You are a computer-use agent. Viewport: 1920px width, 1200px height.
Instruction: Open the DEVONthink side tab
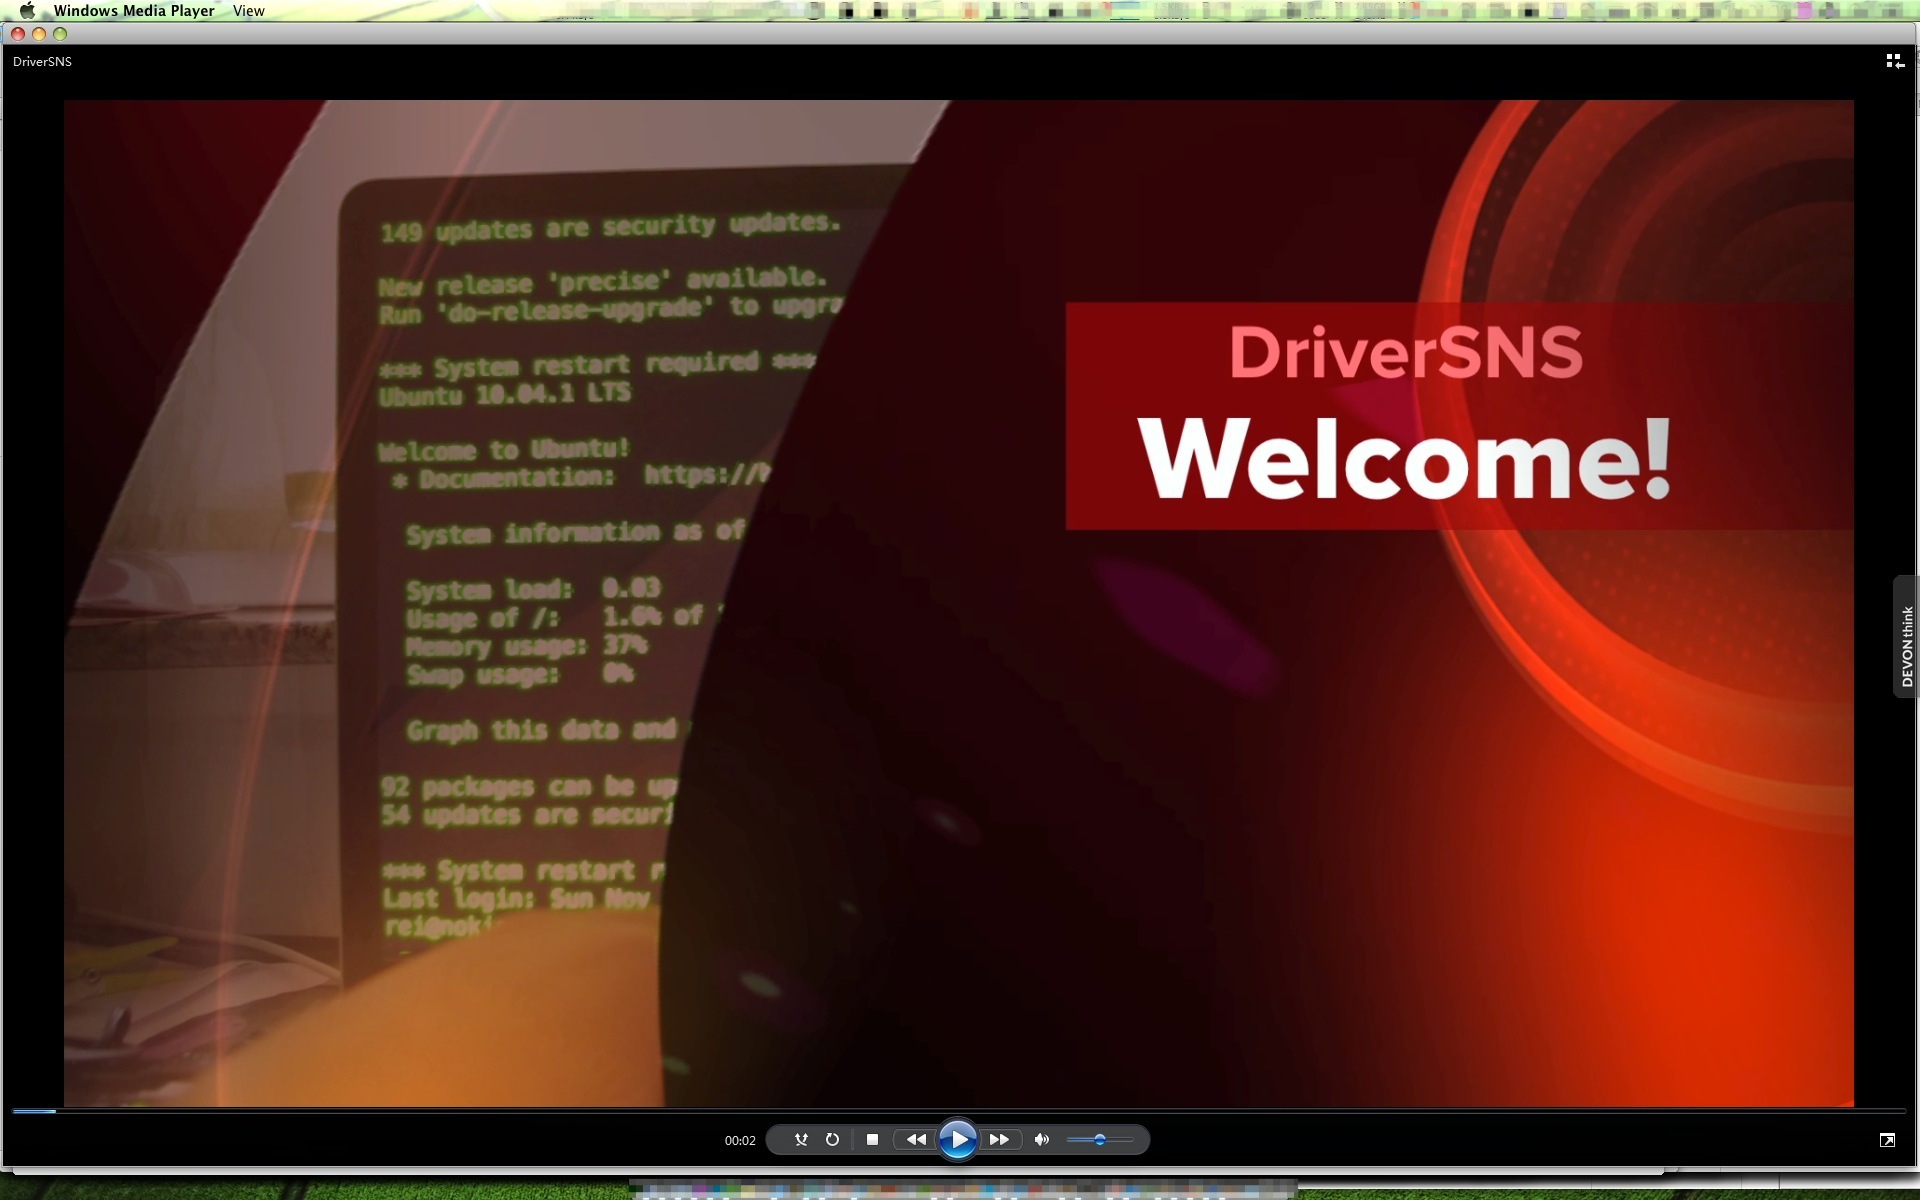click(x=1906, y=637)
